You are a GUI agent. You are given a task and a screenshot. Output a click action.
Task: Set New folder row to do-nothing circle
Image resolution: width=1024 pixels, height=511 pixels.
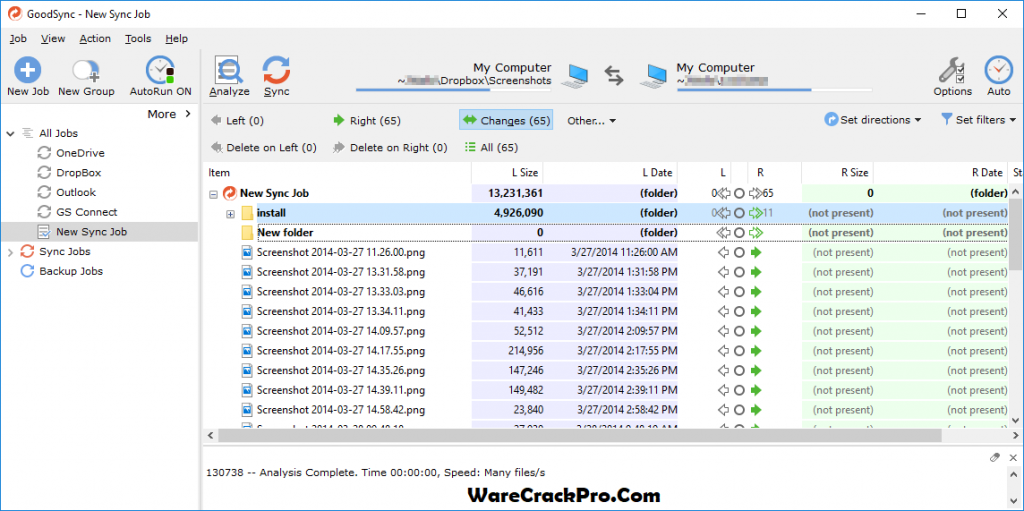[739, 233]
